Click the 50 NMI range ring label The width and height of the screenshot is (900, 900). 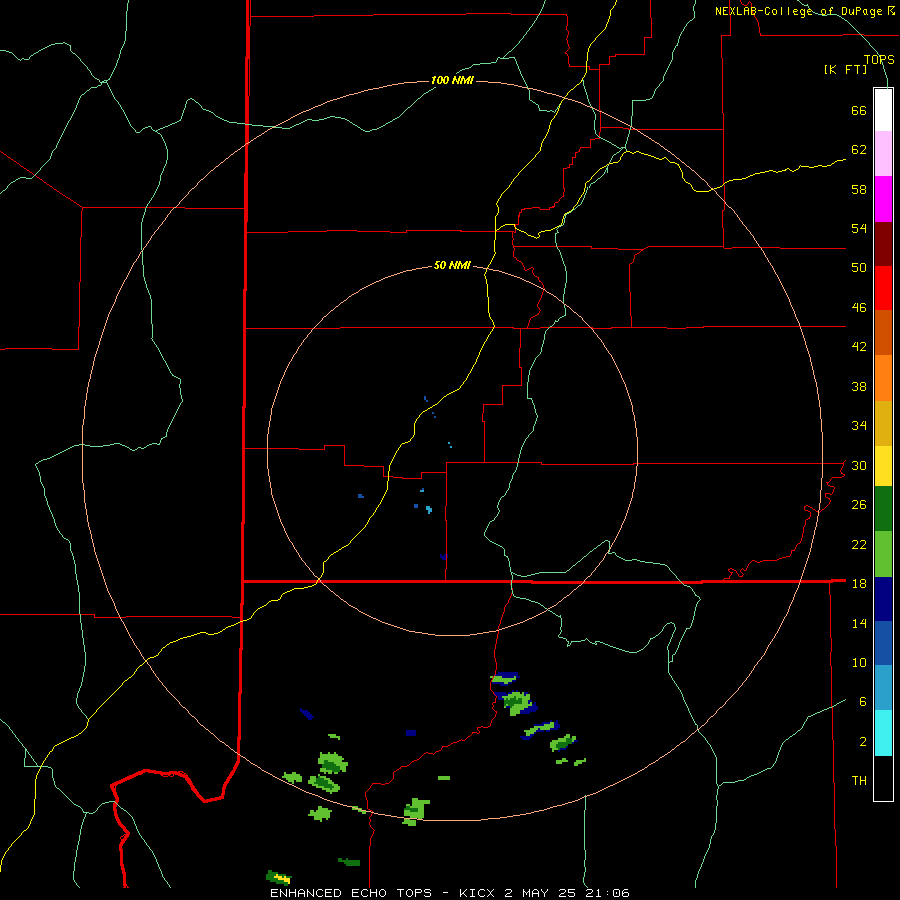tap(452, 265)
